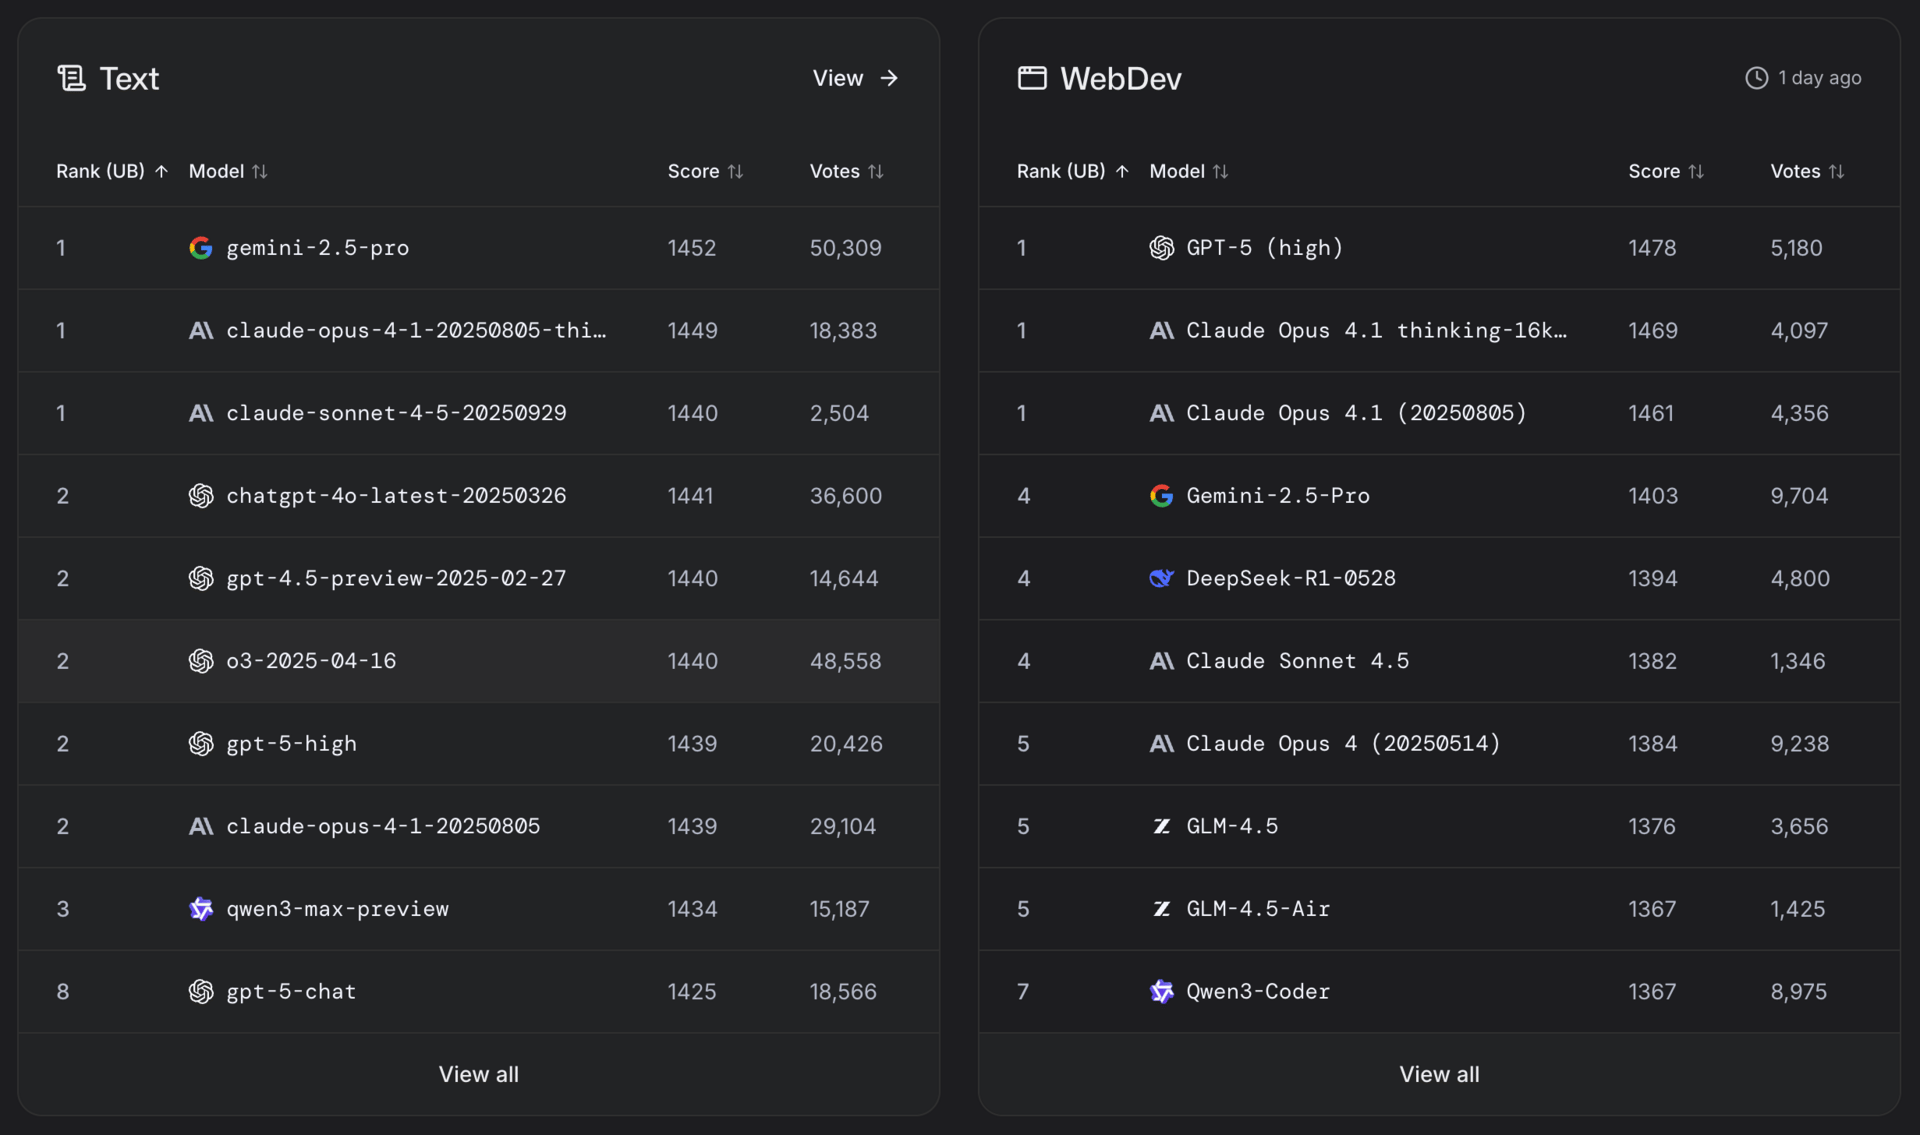This screenshot has height=1135, width=1920.
Task: Click the Google icon beside gemini-2.5-pro
Action: tap(200, 248)
